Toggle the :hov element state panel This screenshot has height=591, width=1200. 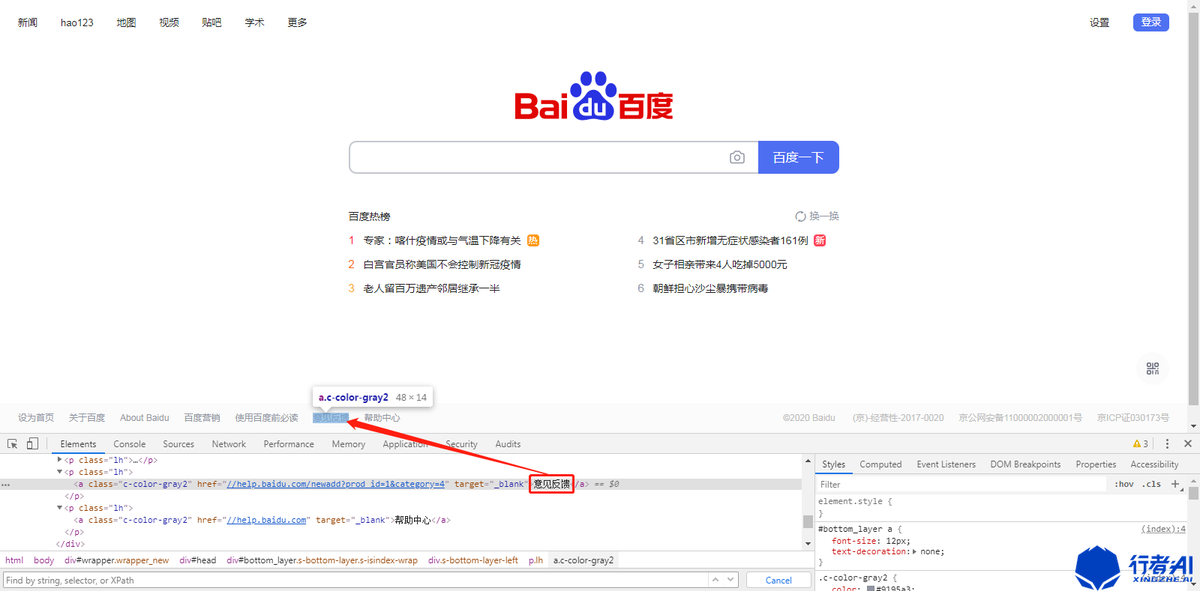1124,484
